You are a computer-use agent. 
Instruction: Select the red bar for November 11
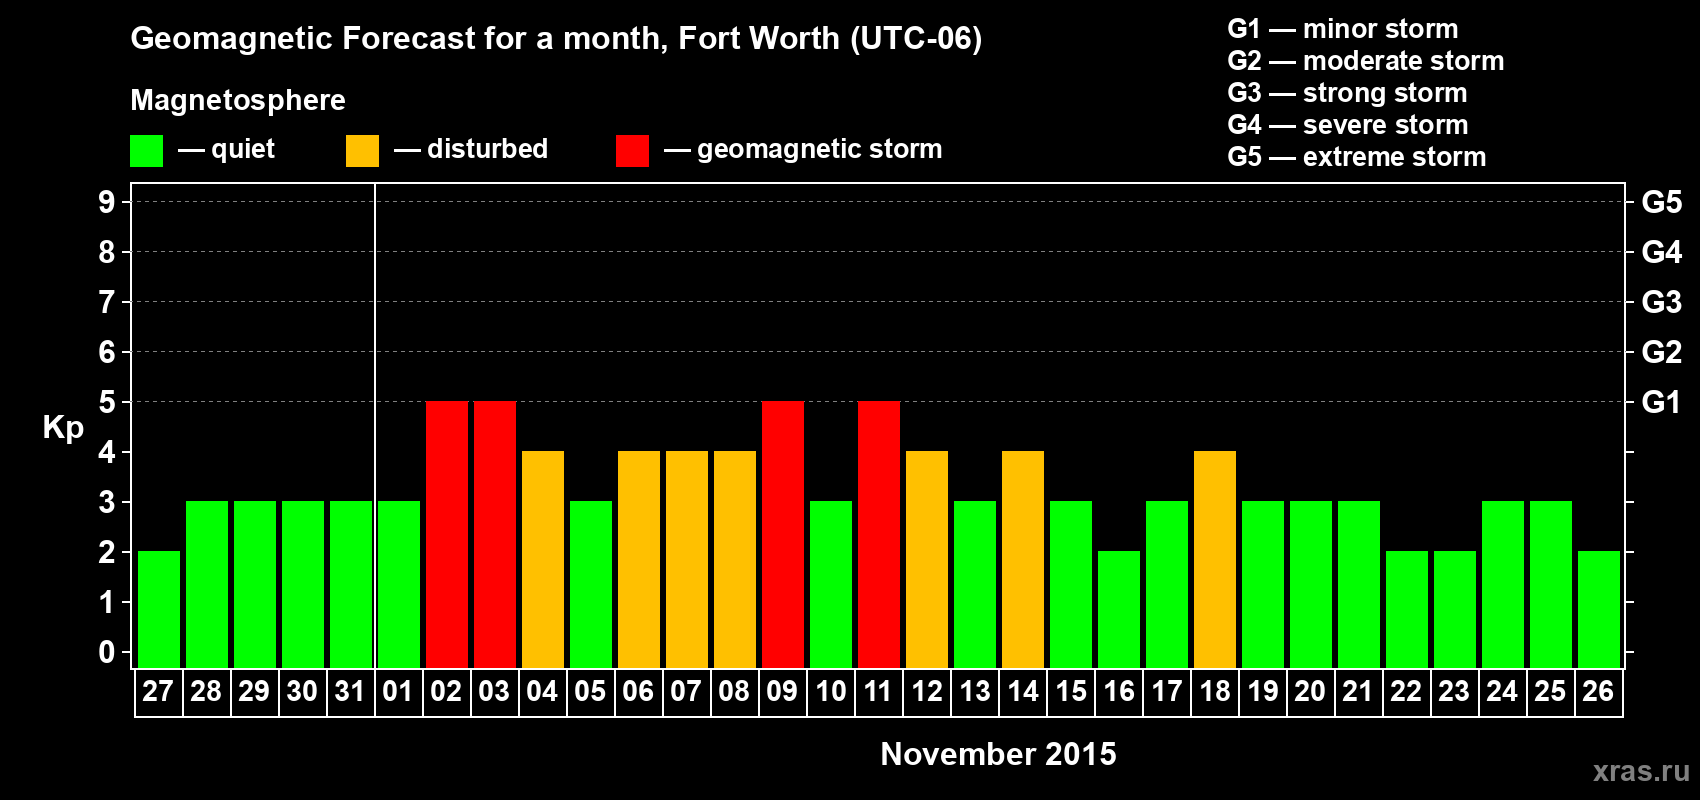[879, 534]
